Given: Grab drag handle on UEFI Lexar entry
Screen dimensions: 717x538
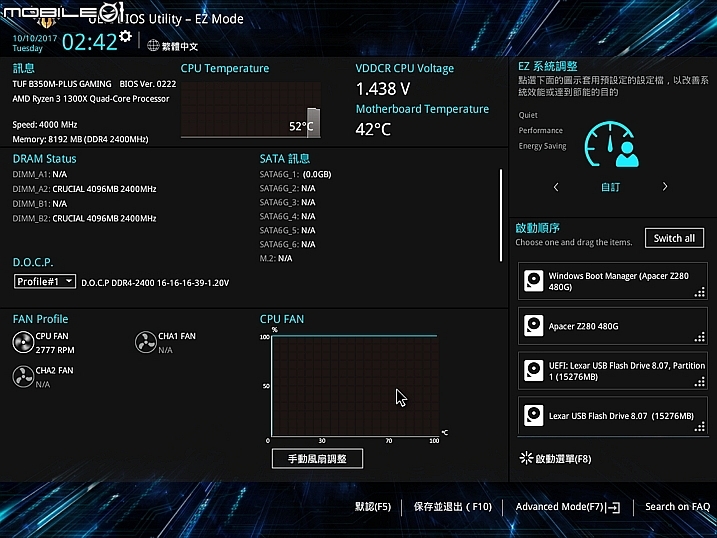Looking at the screenshot, I should point(700,382).
